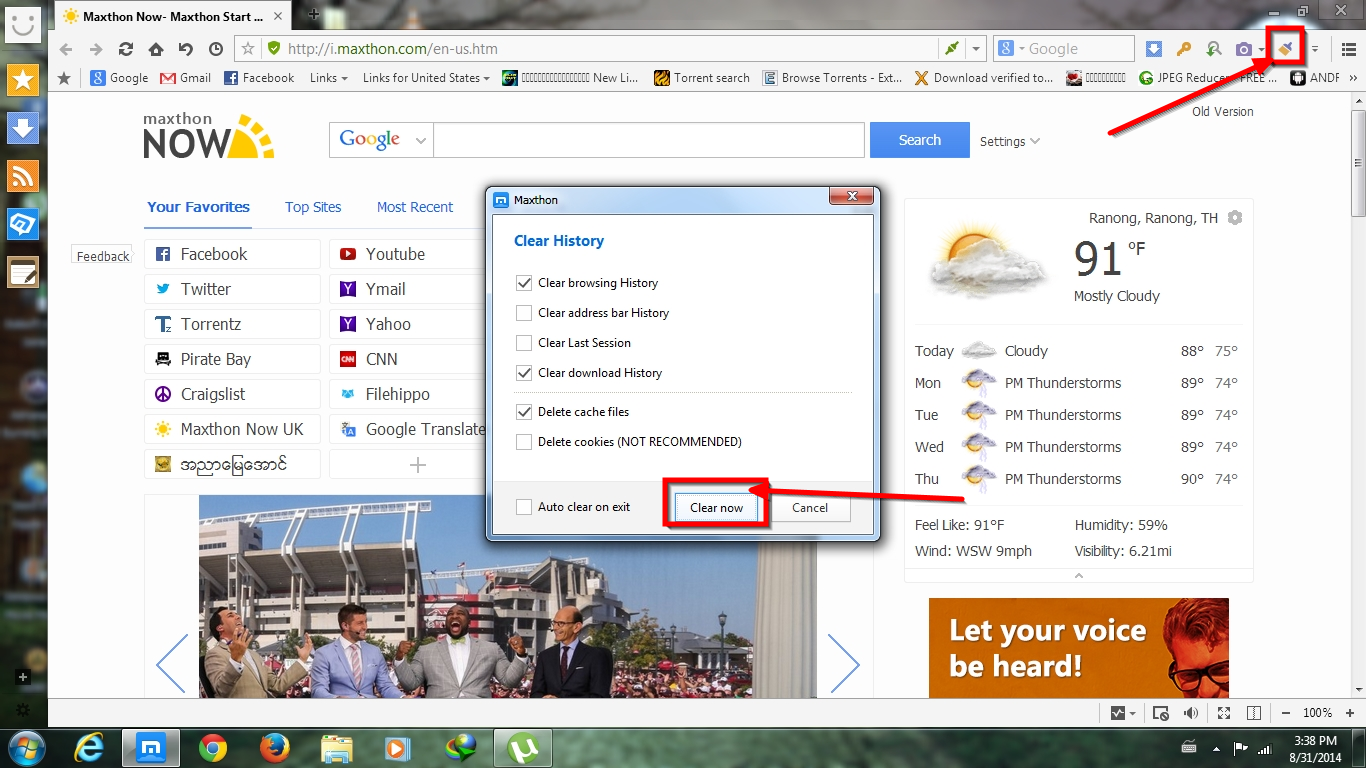Switch to Your Favorites tab

198,207
